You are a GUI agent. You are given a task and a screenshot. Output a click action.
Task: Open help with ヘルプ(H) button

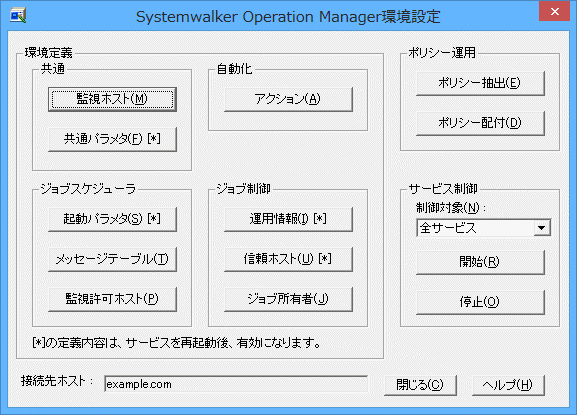tap(508, 385)
